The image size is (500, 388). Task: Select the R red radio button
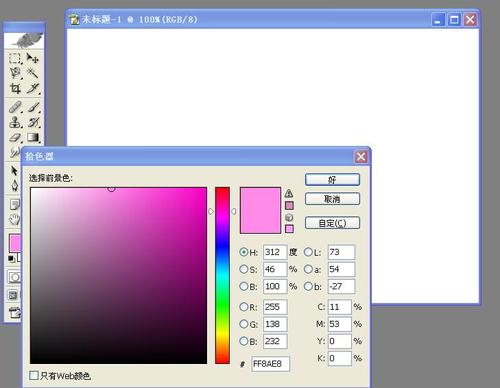(x=244, y=307)
